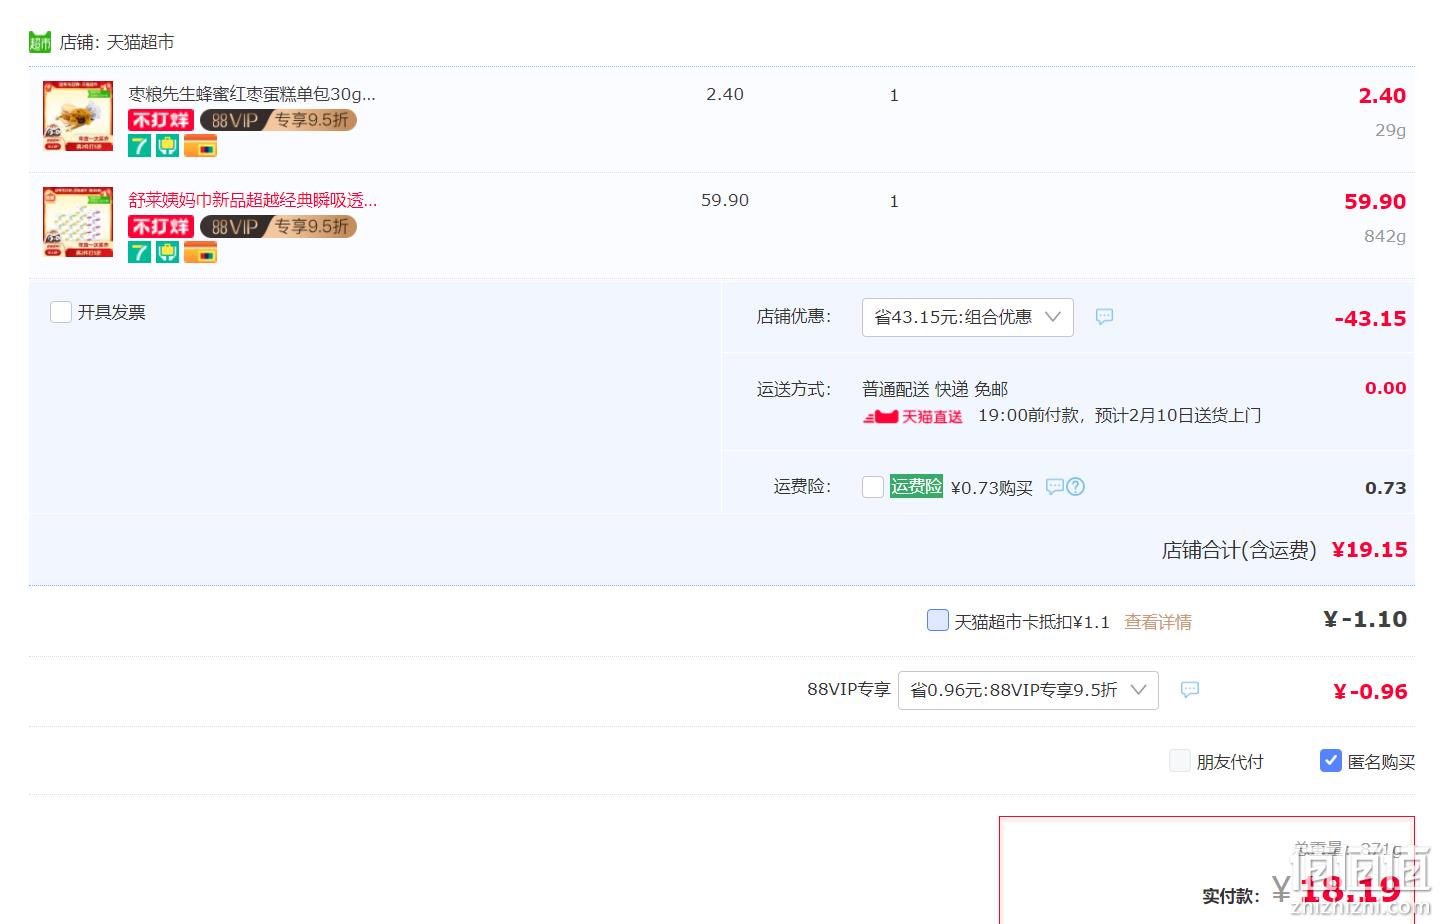Click the green 天猫超市 store icon
This screenshot has height=924, width=1440.
click(x=40, y=42)
